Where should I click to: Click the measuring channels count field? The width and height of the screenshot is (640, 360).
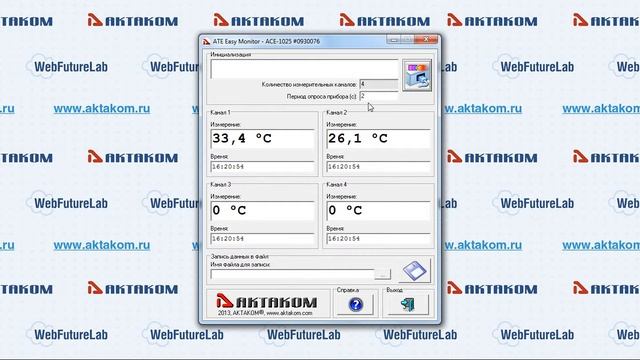coord(379,84)
